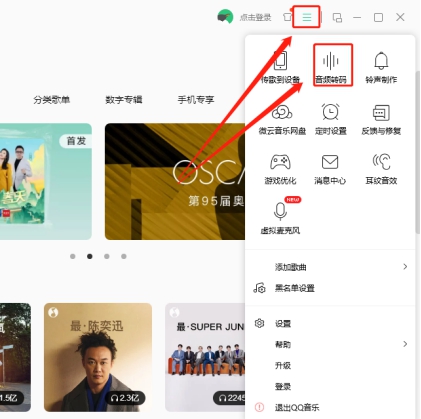Select the fourth carousel dot
The height and width of the screenshot is (419, 421).
124,256
